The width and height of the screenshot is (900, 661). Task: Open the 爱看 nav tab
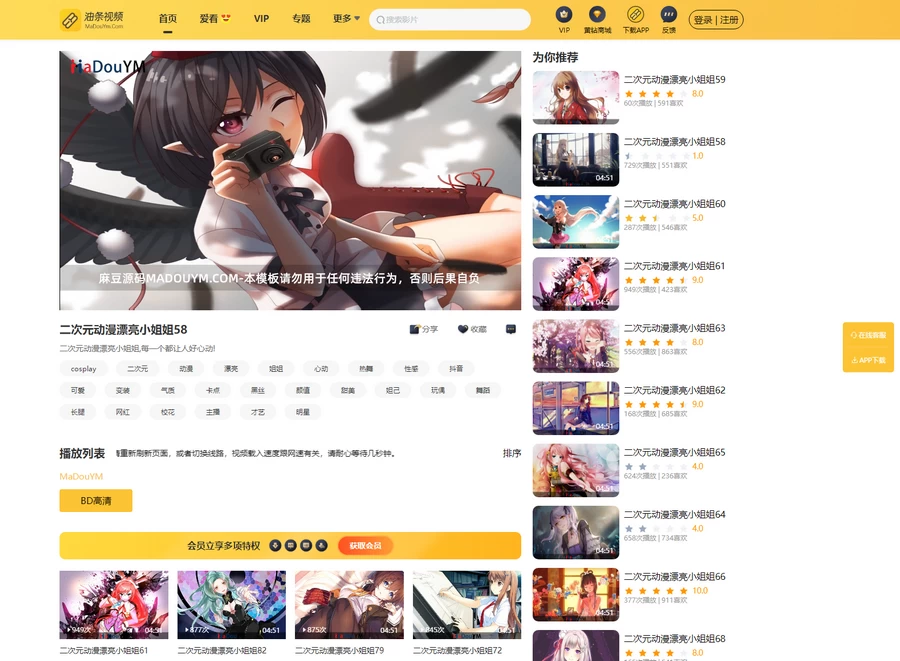215,18
